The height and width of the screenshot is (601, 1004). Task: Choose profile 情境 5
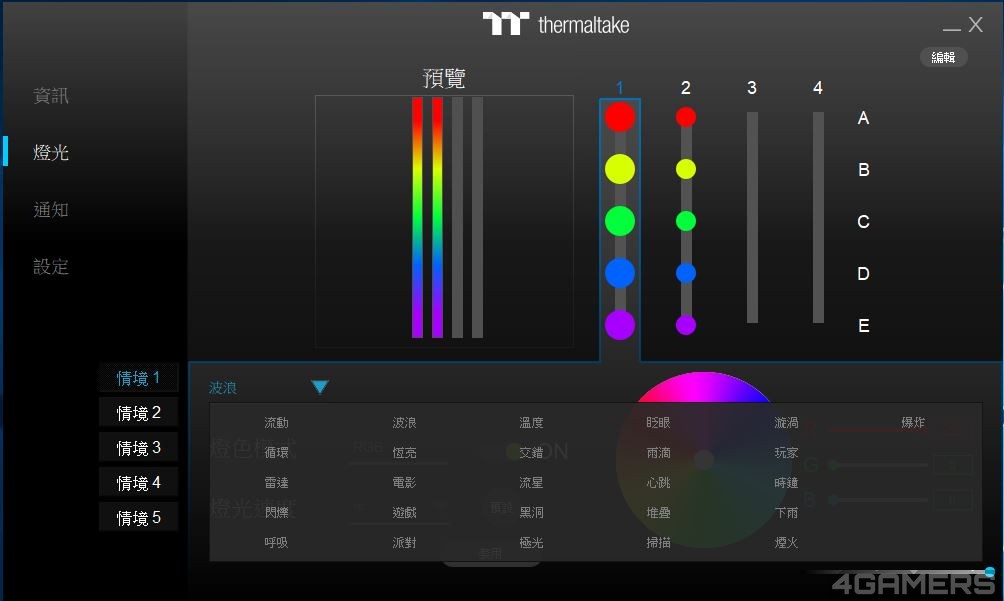click(138, 517)
